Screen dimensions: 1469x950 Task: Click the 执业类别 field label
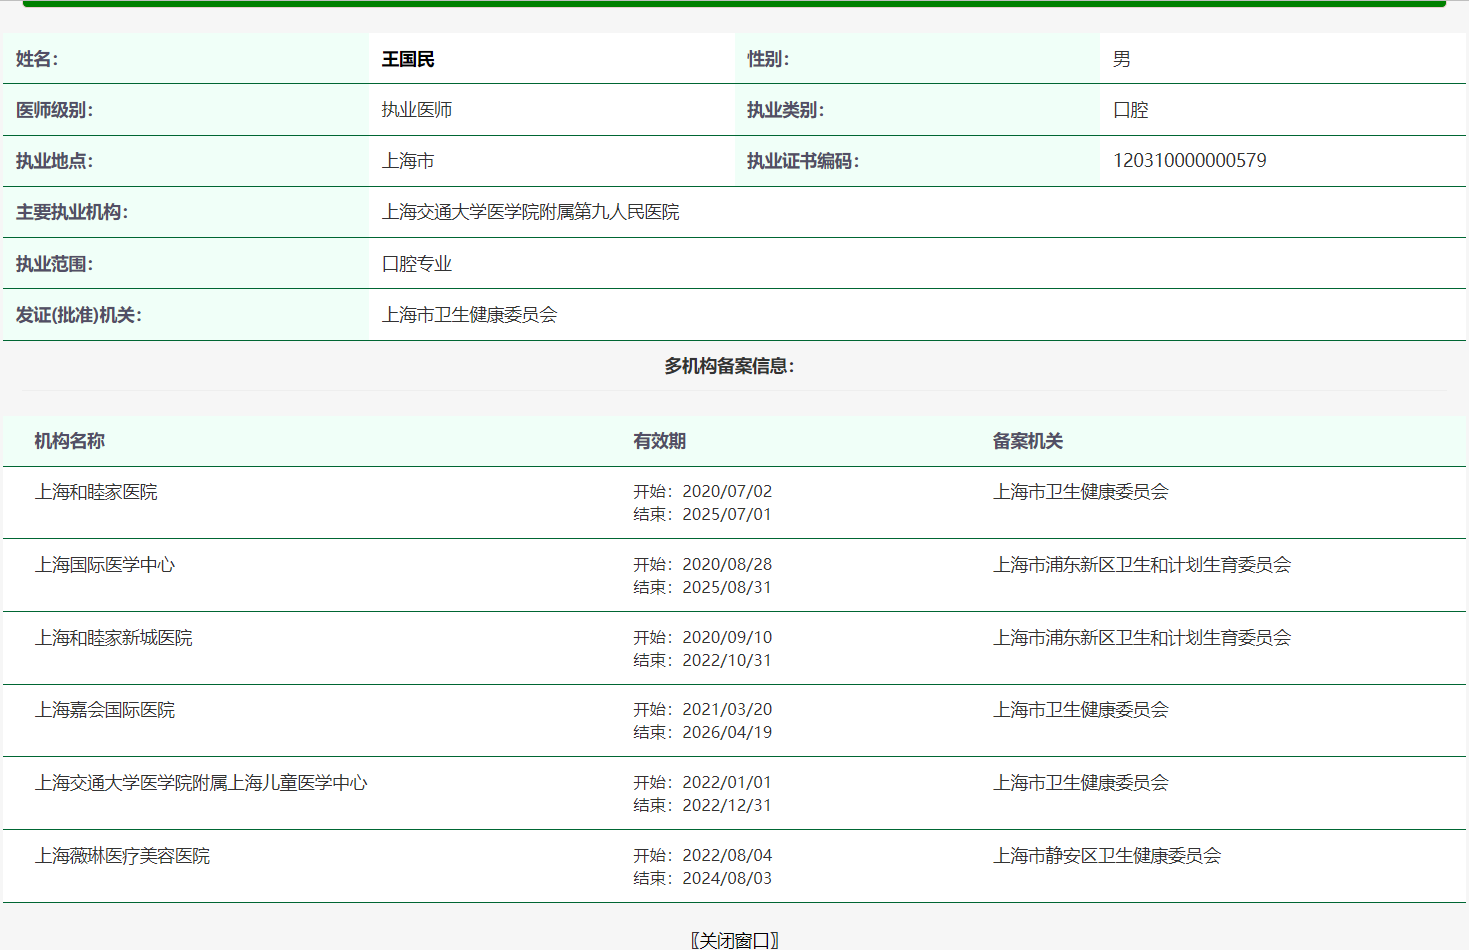786,110
